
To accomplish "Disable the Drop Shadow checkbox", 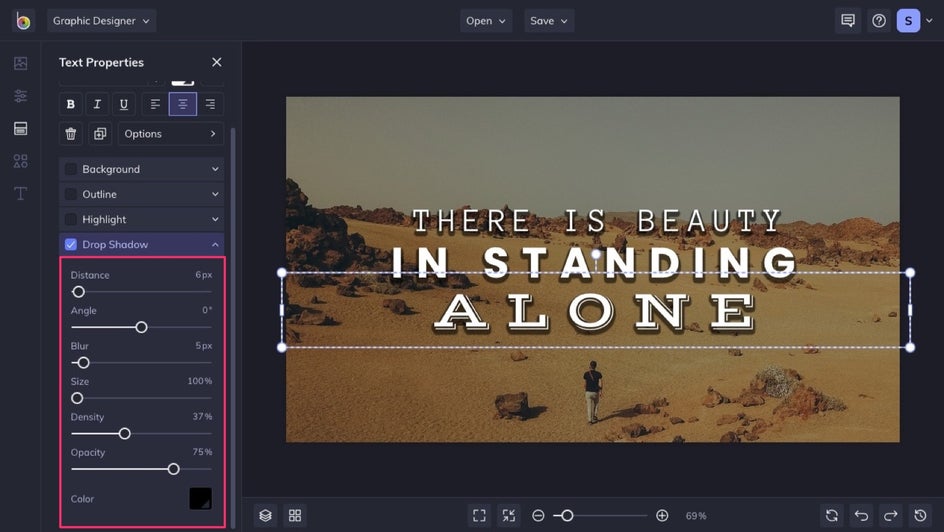I will [x=71, y=244].
